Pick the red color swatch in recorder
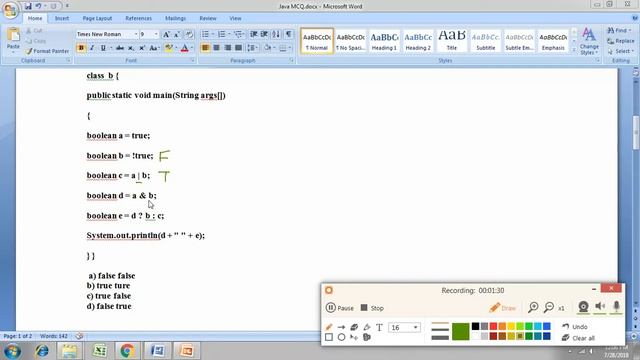Image resolution: width=640 pixels, height=360 pixels. point(493,326)
